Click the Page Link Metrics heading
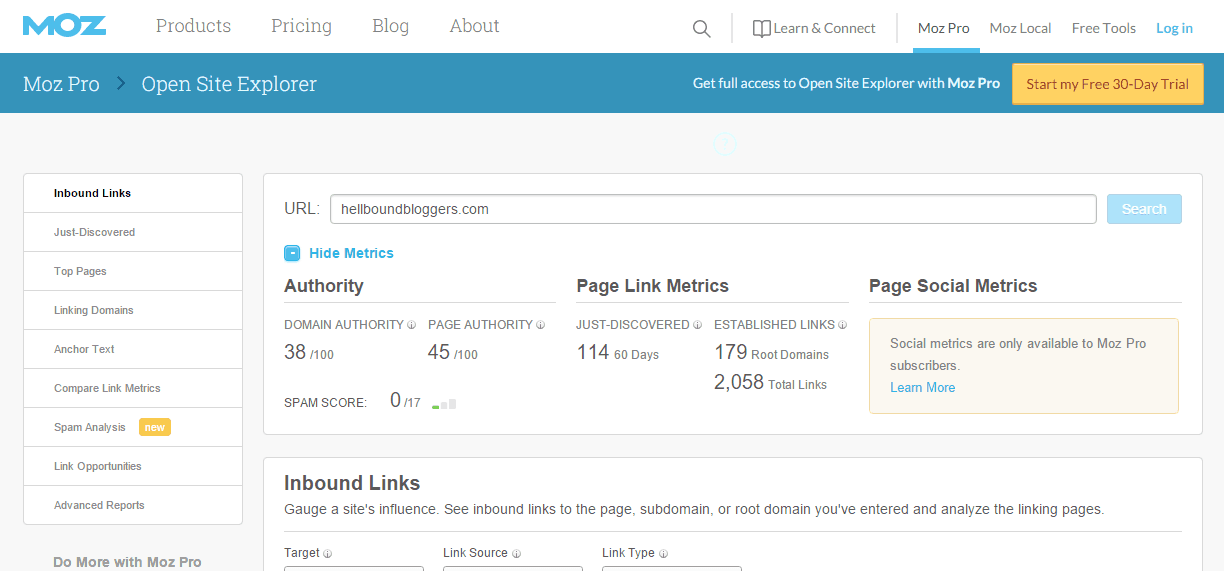Viewport: 1224px width, 571px height. click(653, 286)
